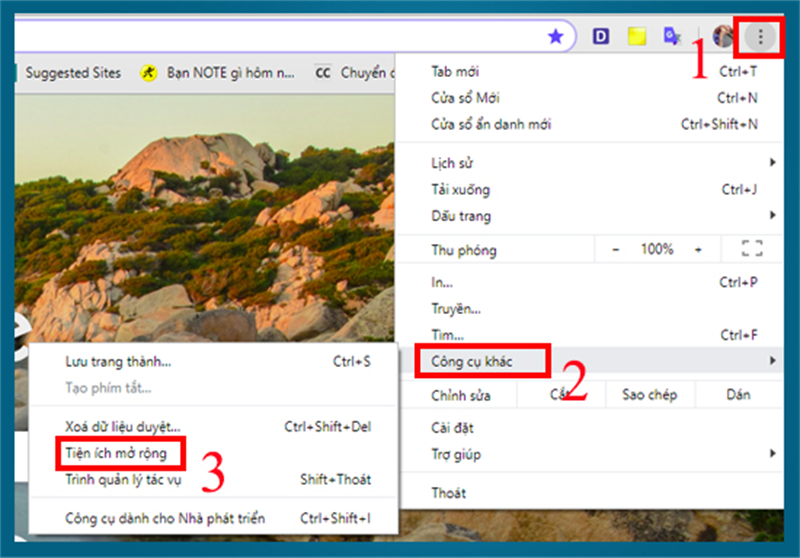The height and width of the screenshot is (558, 800).
Task: Click the Bạn NOTE bookmark's yellow favicon
Action: tap(148, 73)
